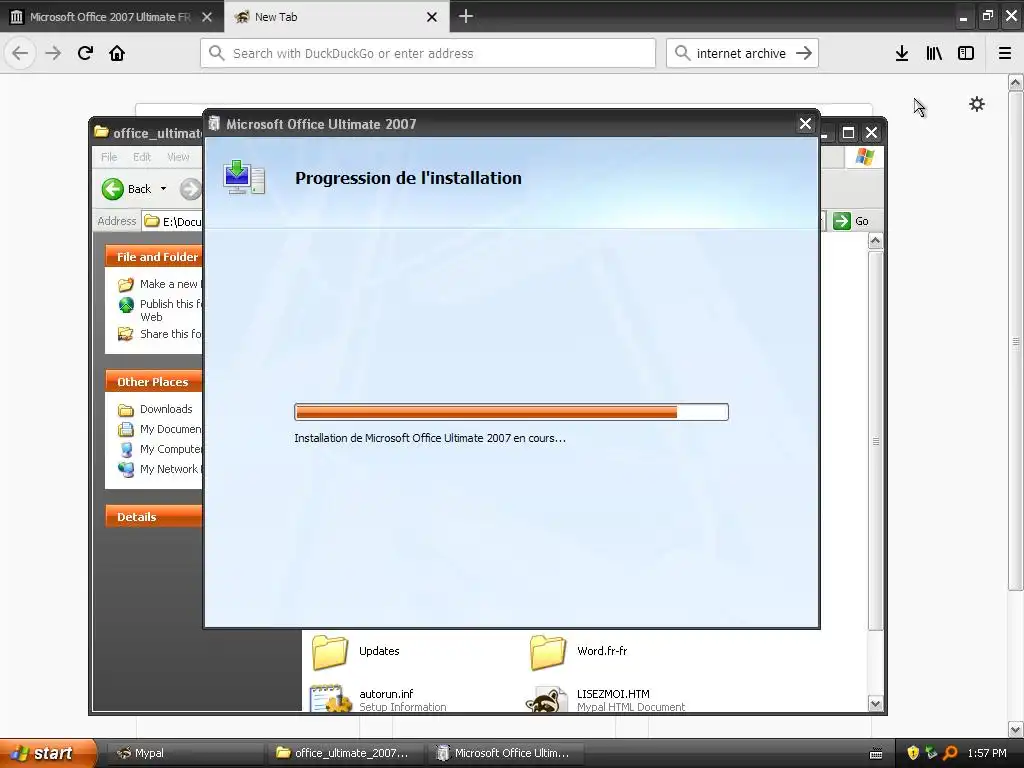Click the Explorer vertical scrollbar thumb
This screenshot has height=768, width=1024.
pos(876,441)
